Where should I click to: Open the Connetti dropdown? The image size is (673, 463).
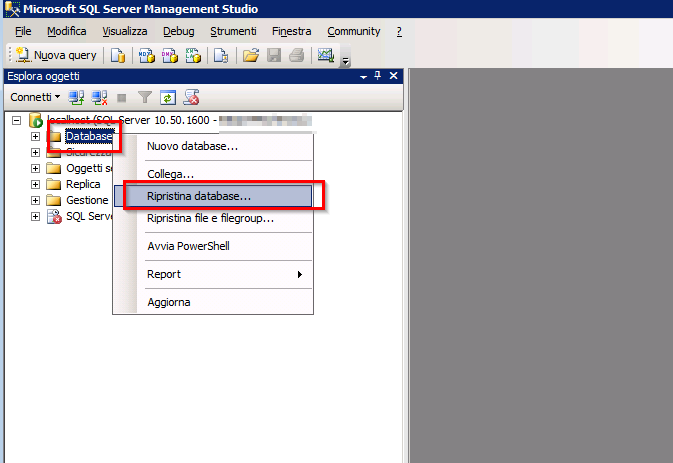coord(35,97)
